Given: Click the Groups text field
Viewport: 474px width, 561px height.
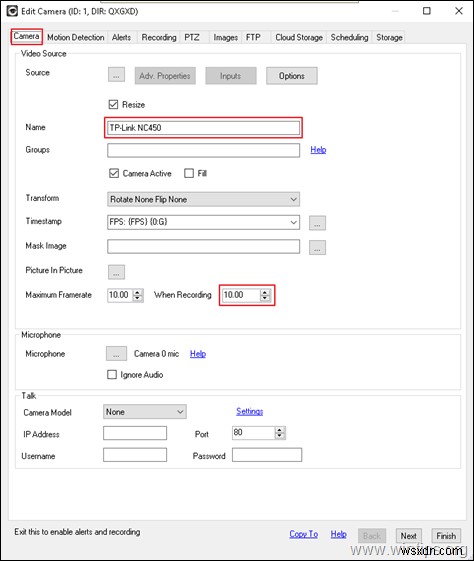Looking at the screenshot, I should coord(203,150).
